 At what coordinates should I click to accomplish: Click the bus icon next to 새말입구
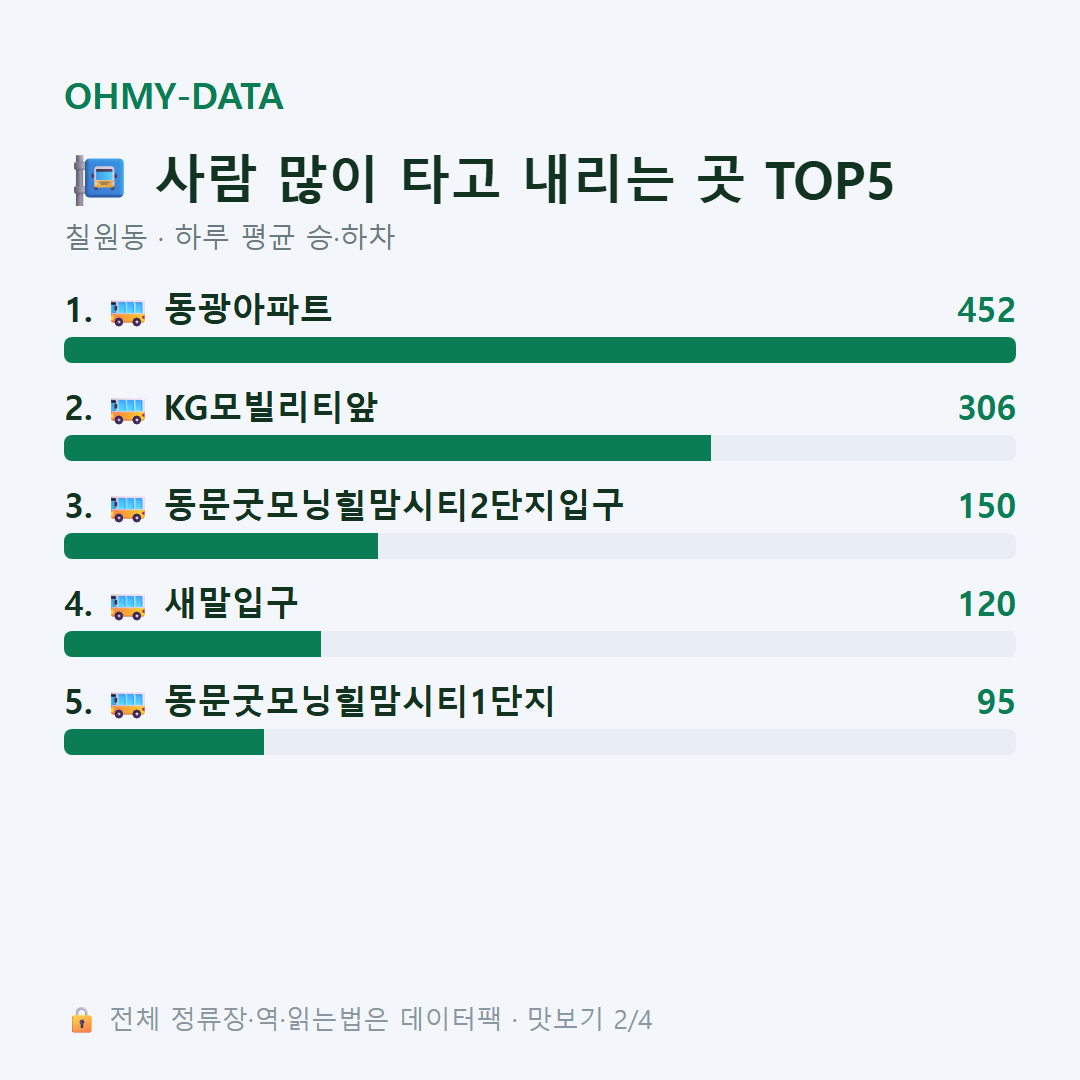[x=127, y=605]
